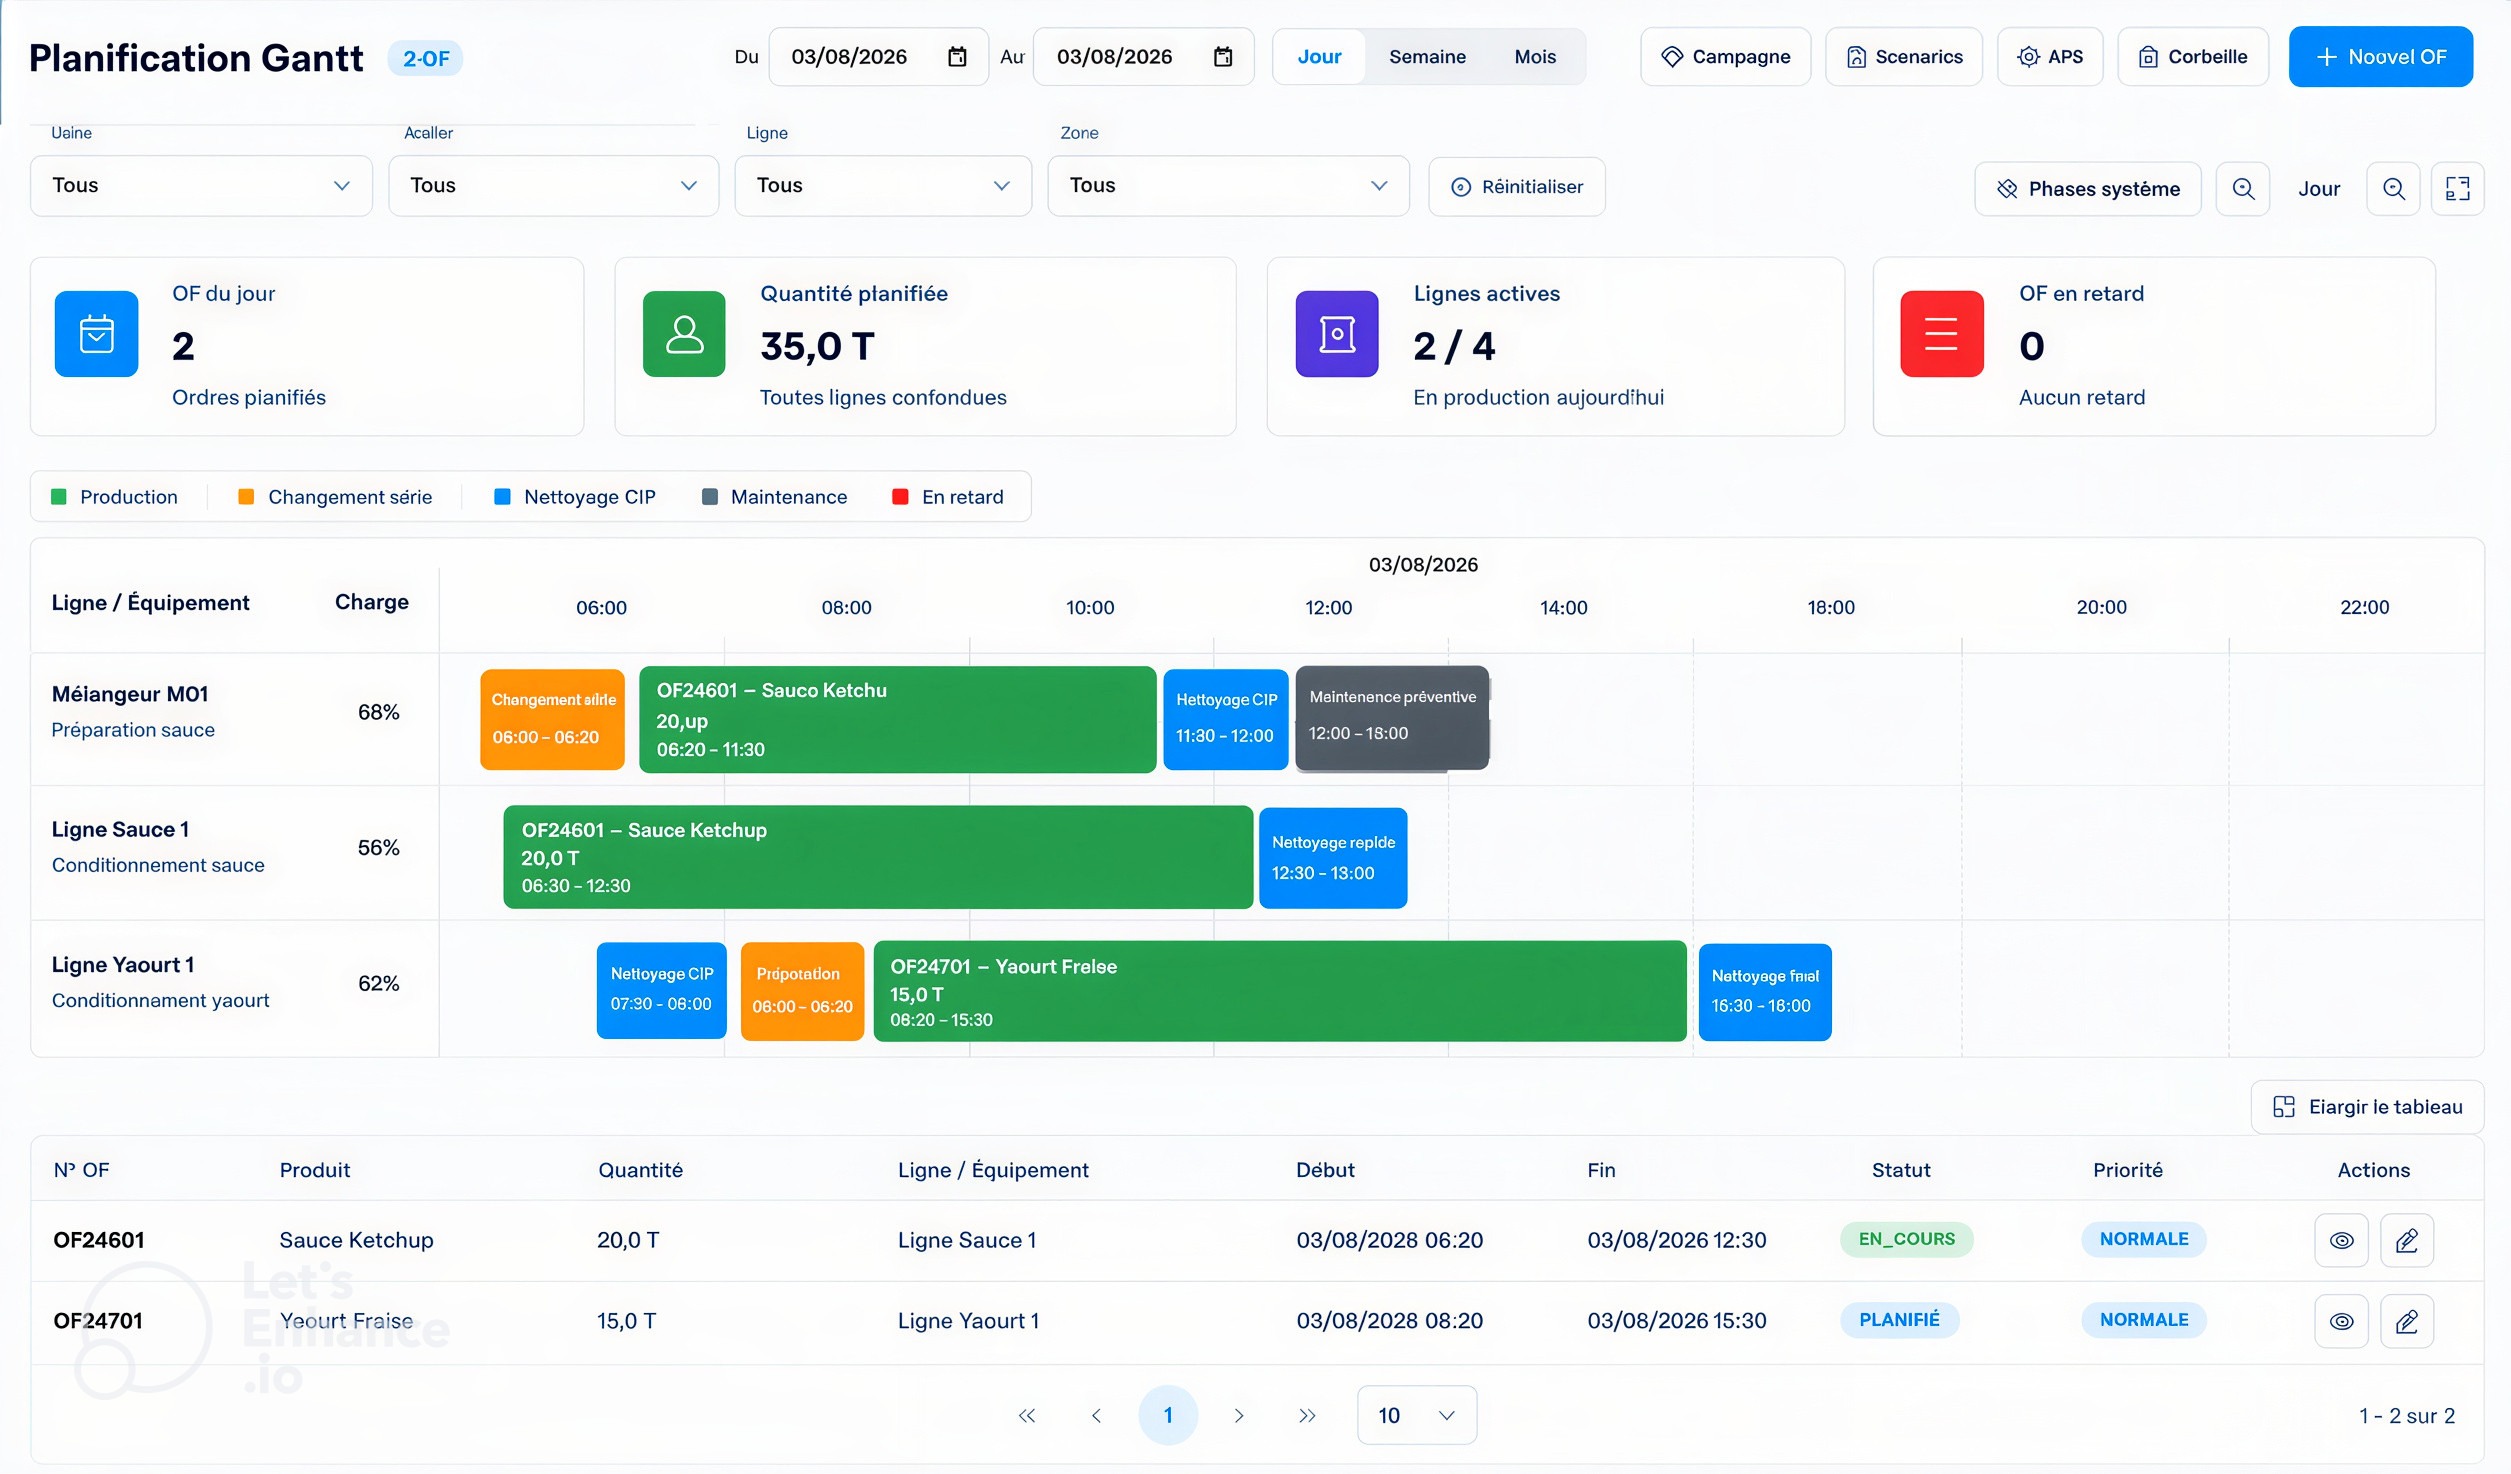Open the end date calendar picker icon

tap(1222, 57)
